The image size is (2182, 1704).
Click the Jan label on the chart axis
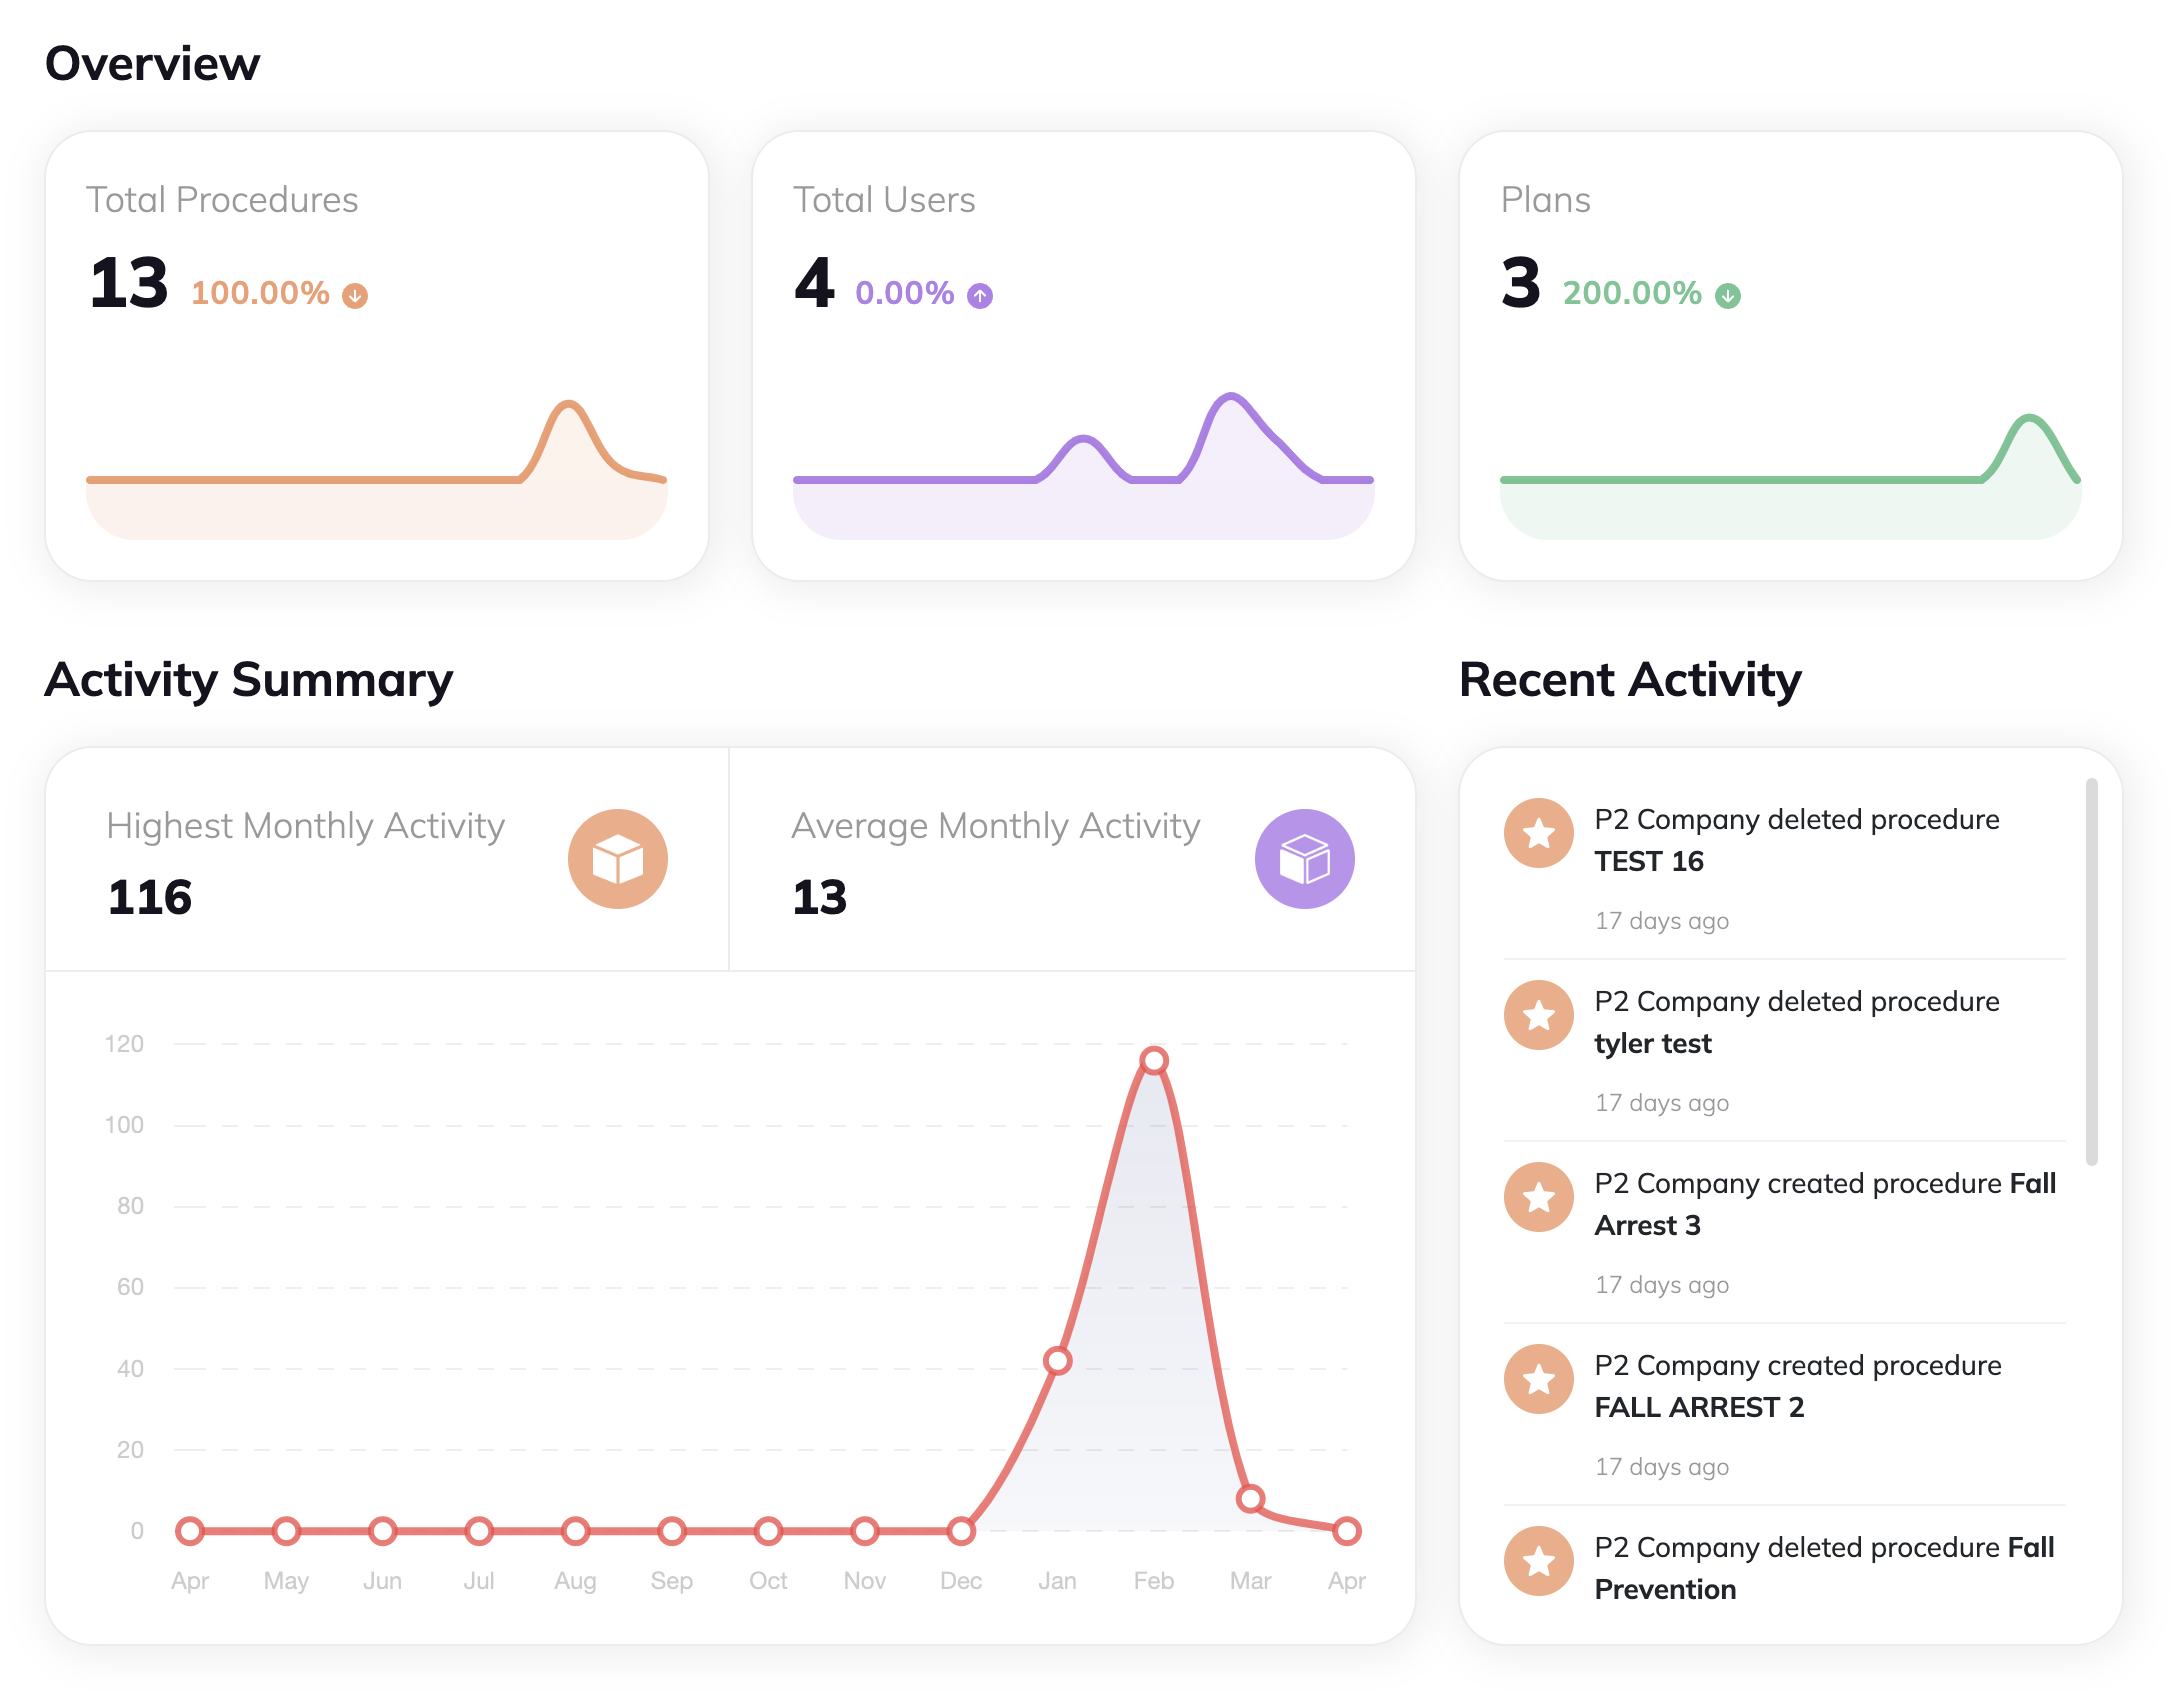(x=1058, y=1581)
